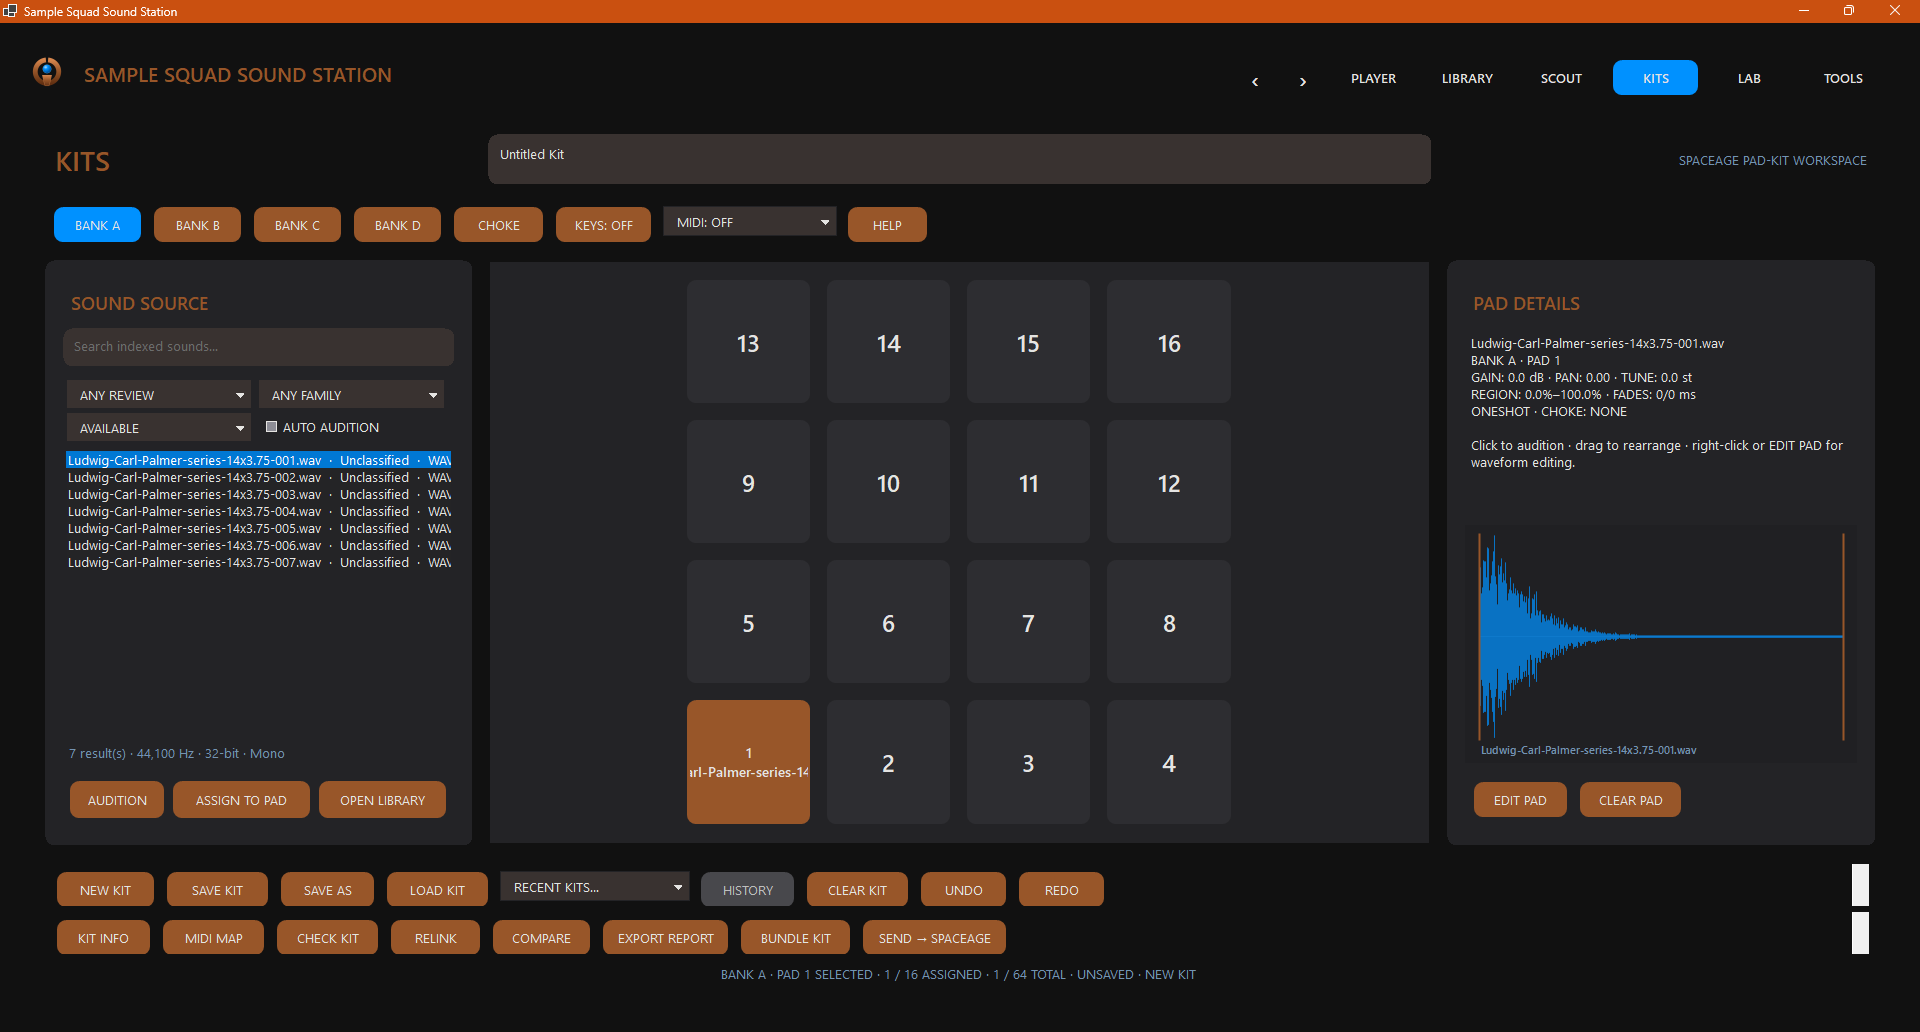Image resolution: width=1920 pixels, height=1032 pixels.
Task: Click CLEAR KIT
Action: [857, 890]
